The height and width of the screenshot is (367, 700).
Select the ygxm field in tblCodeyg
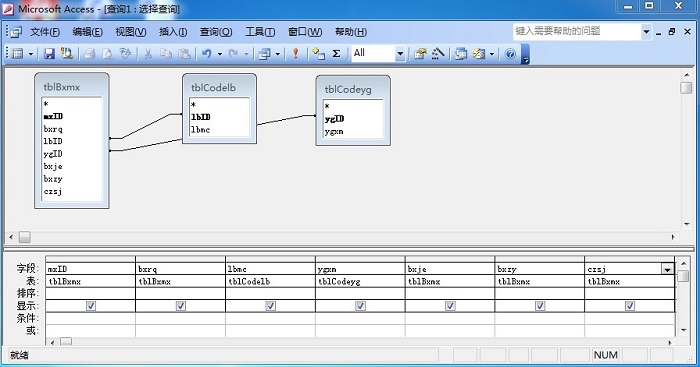pyautogui.click(x=334, y=131)
